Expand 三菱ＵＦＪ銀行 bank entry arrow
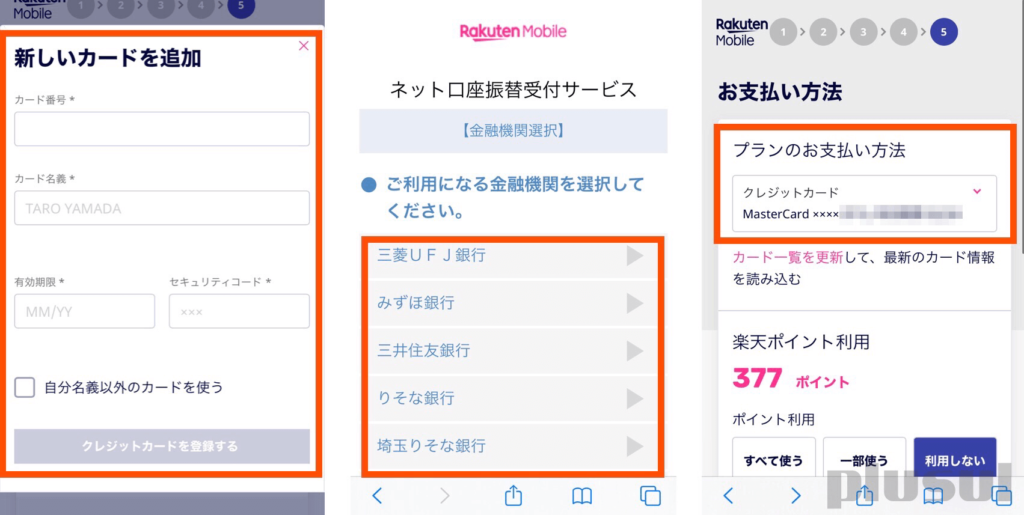1024x515 pixels. tap(635, 256)
